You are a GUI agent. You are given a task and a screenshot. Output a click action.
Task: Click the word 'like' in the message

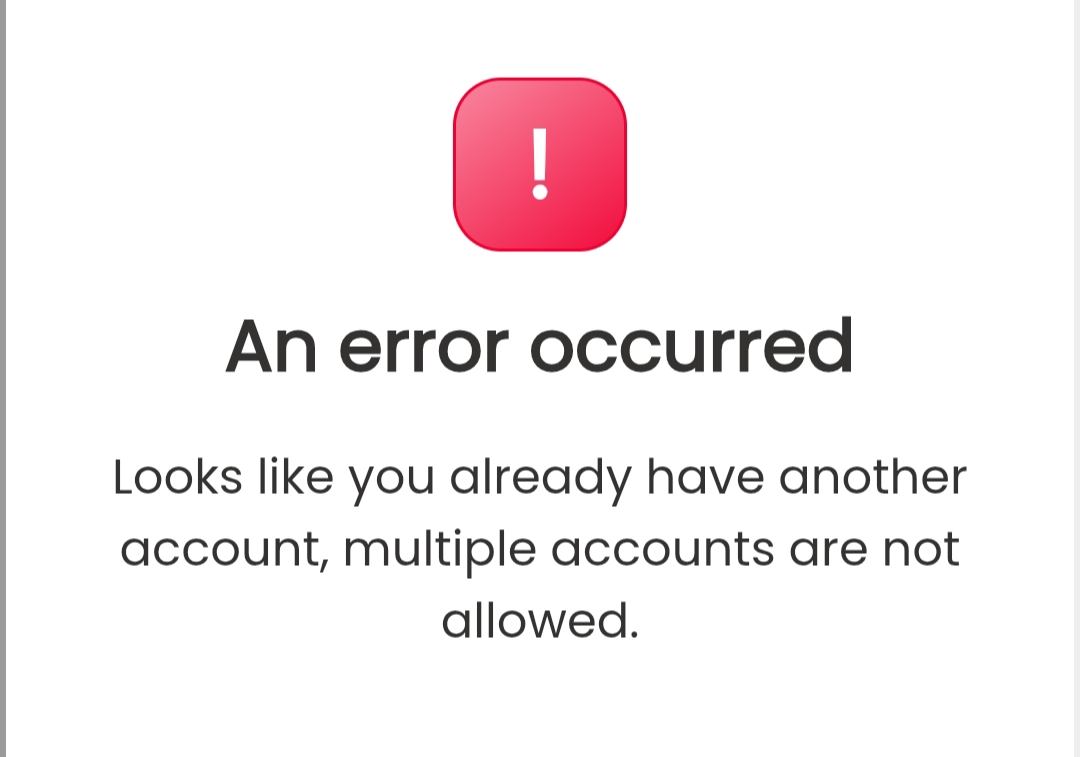295,477
